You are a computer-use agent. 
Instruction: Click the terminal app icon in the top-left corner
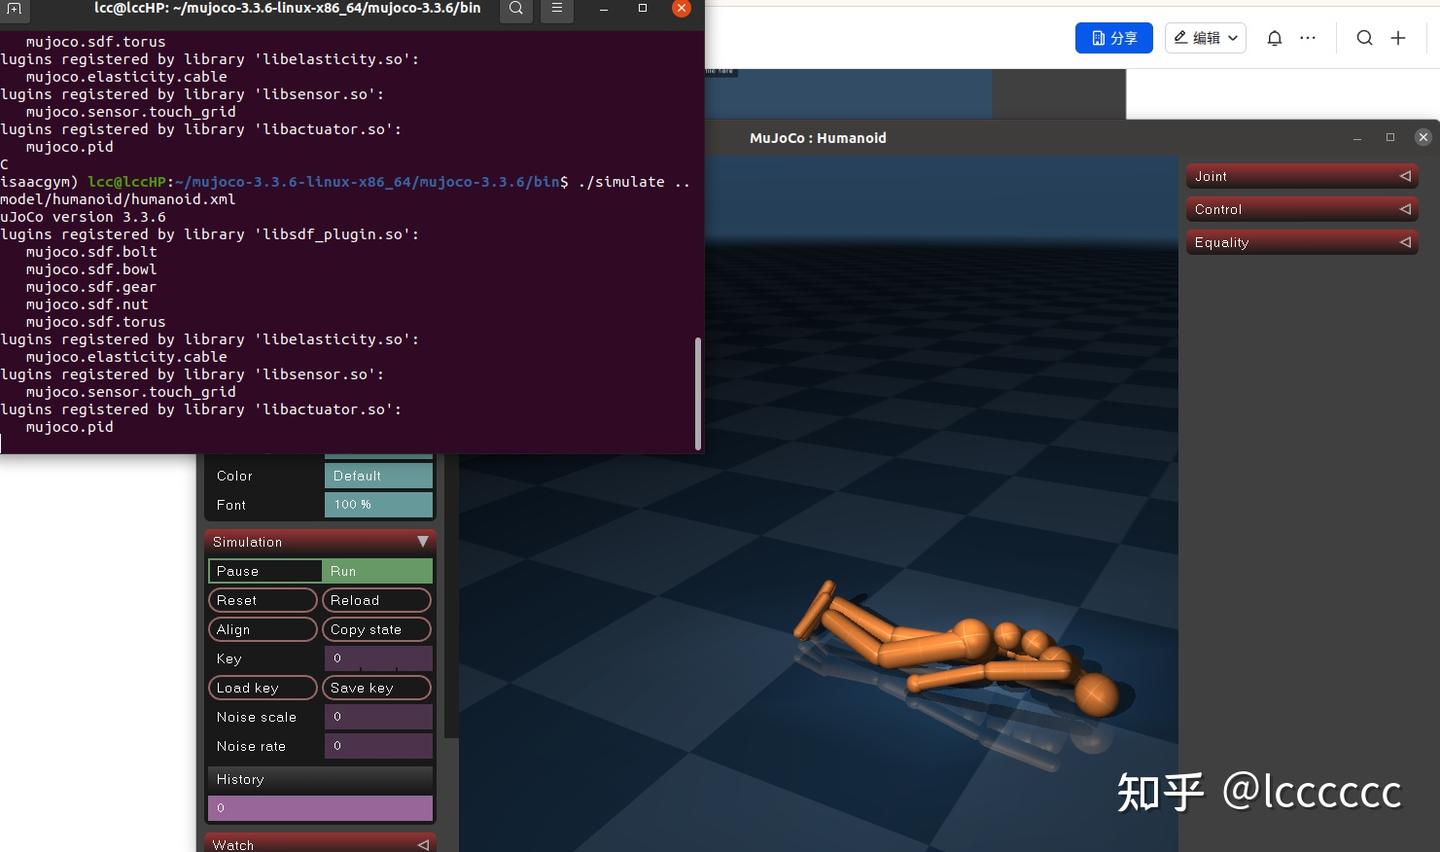[x=14, y=8]
